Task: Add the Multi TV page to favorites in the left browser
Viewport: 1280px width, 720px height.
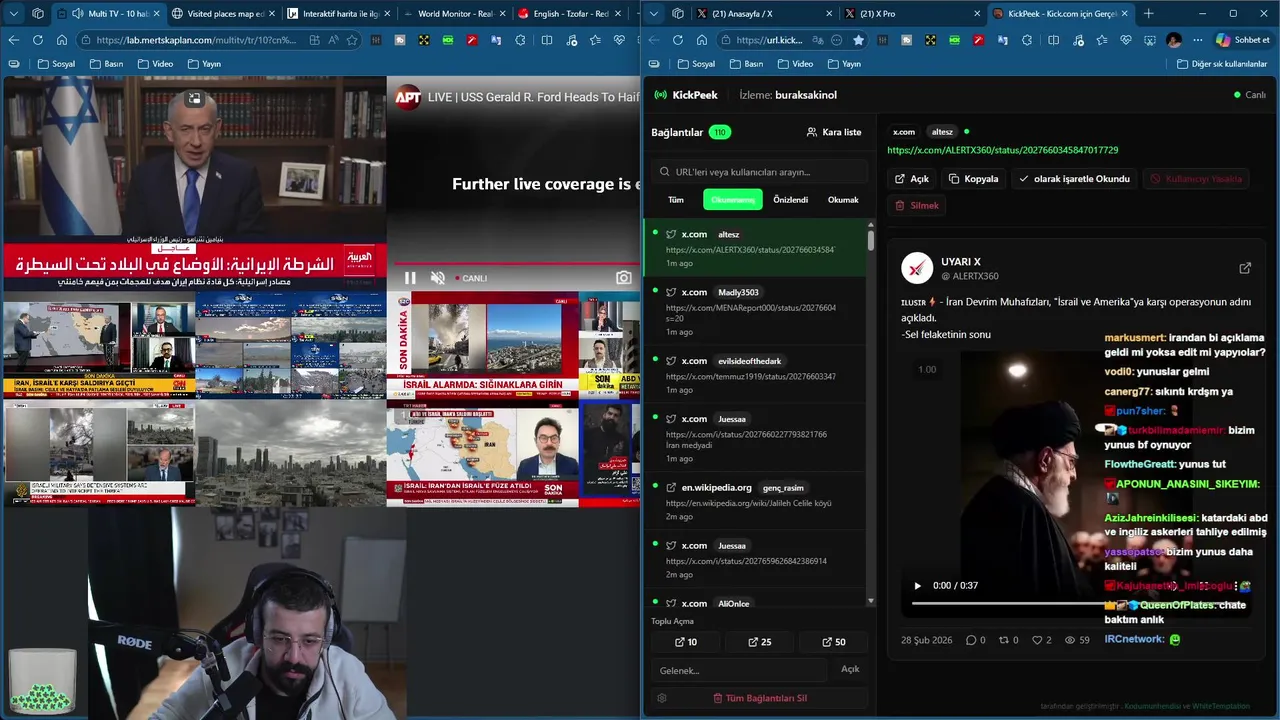Action: [x=352, y=40]
